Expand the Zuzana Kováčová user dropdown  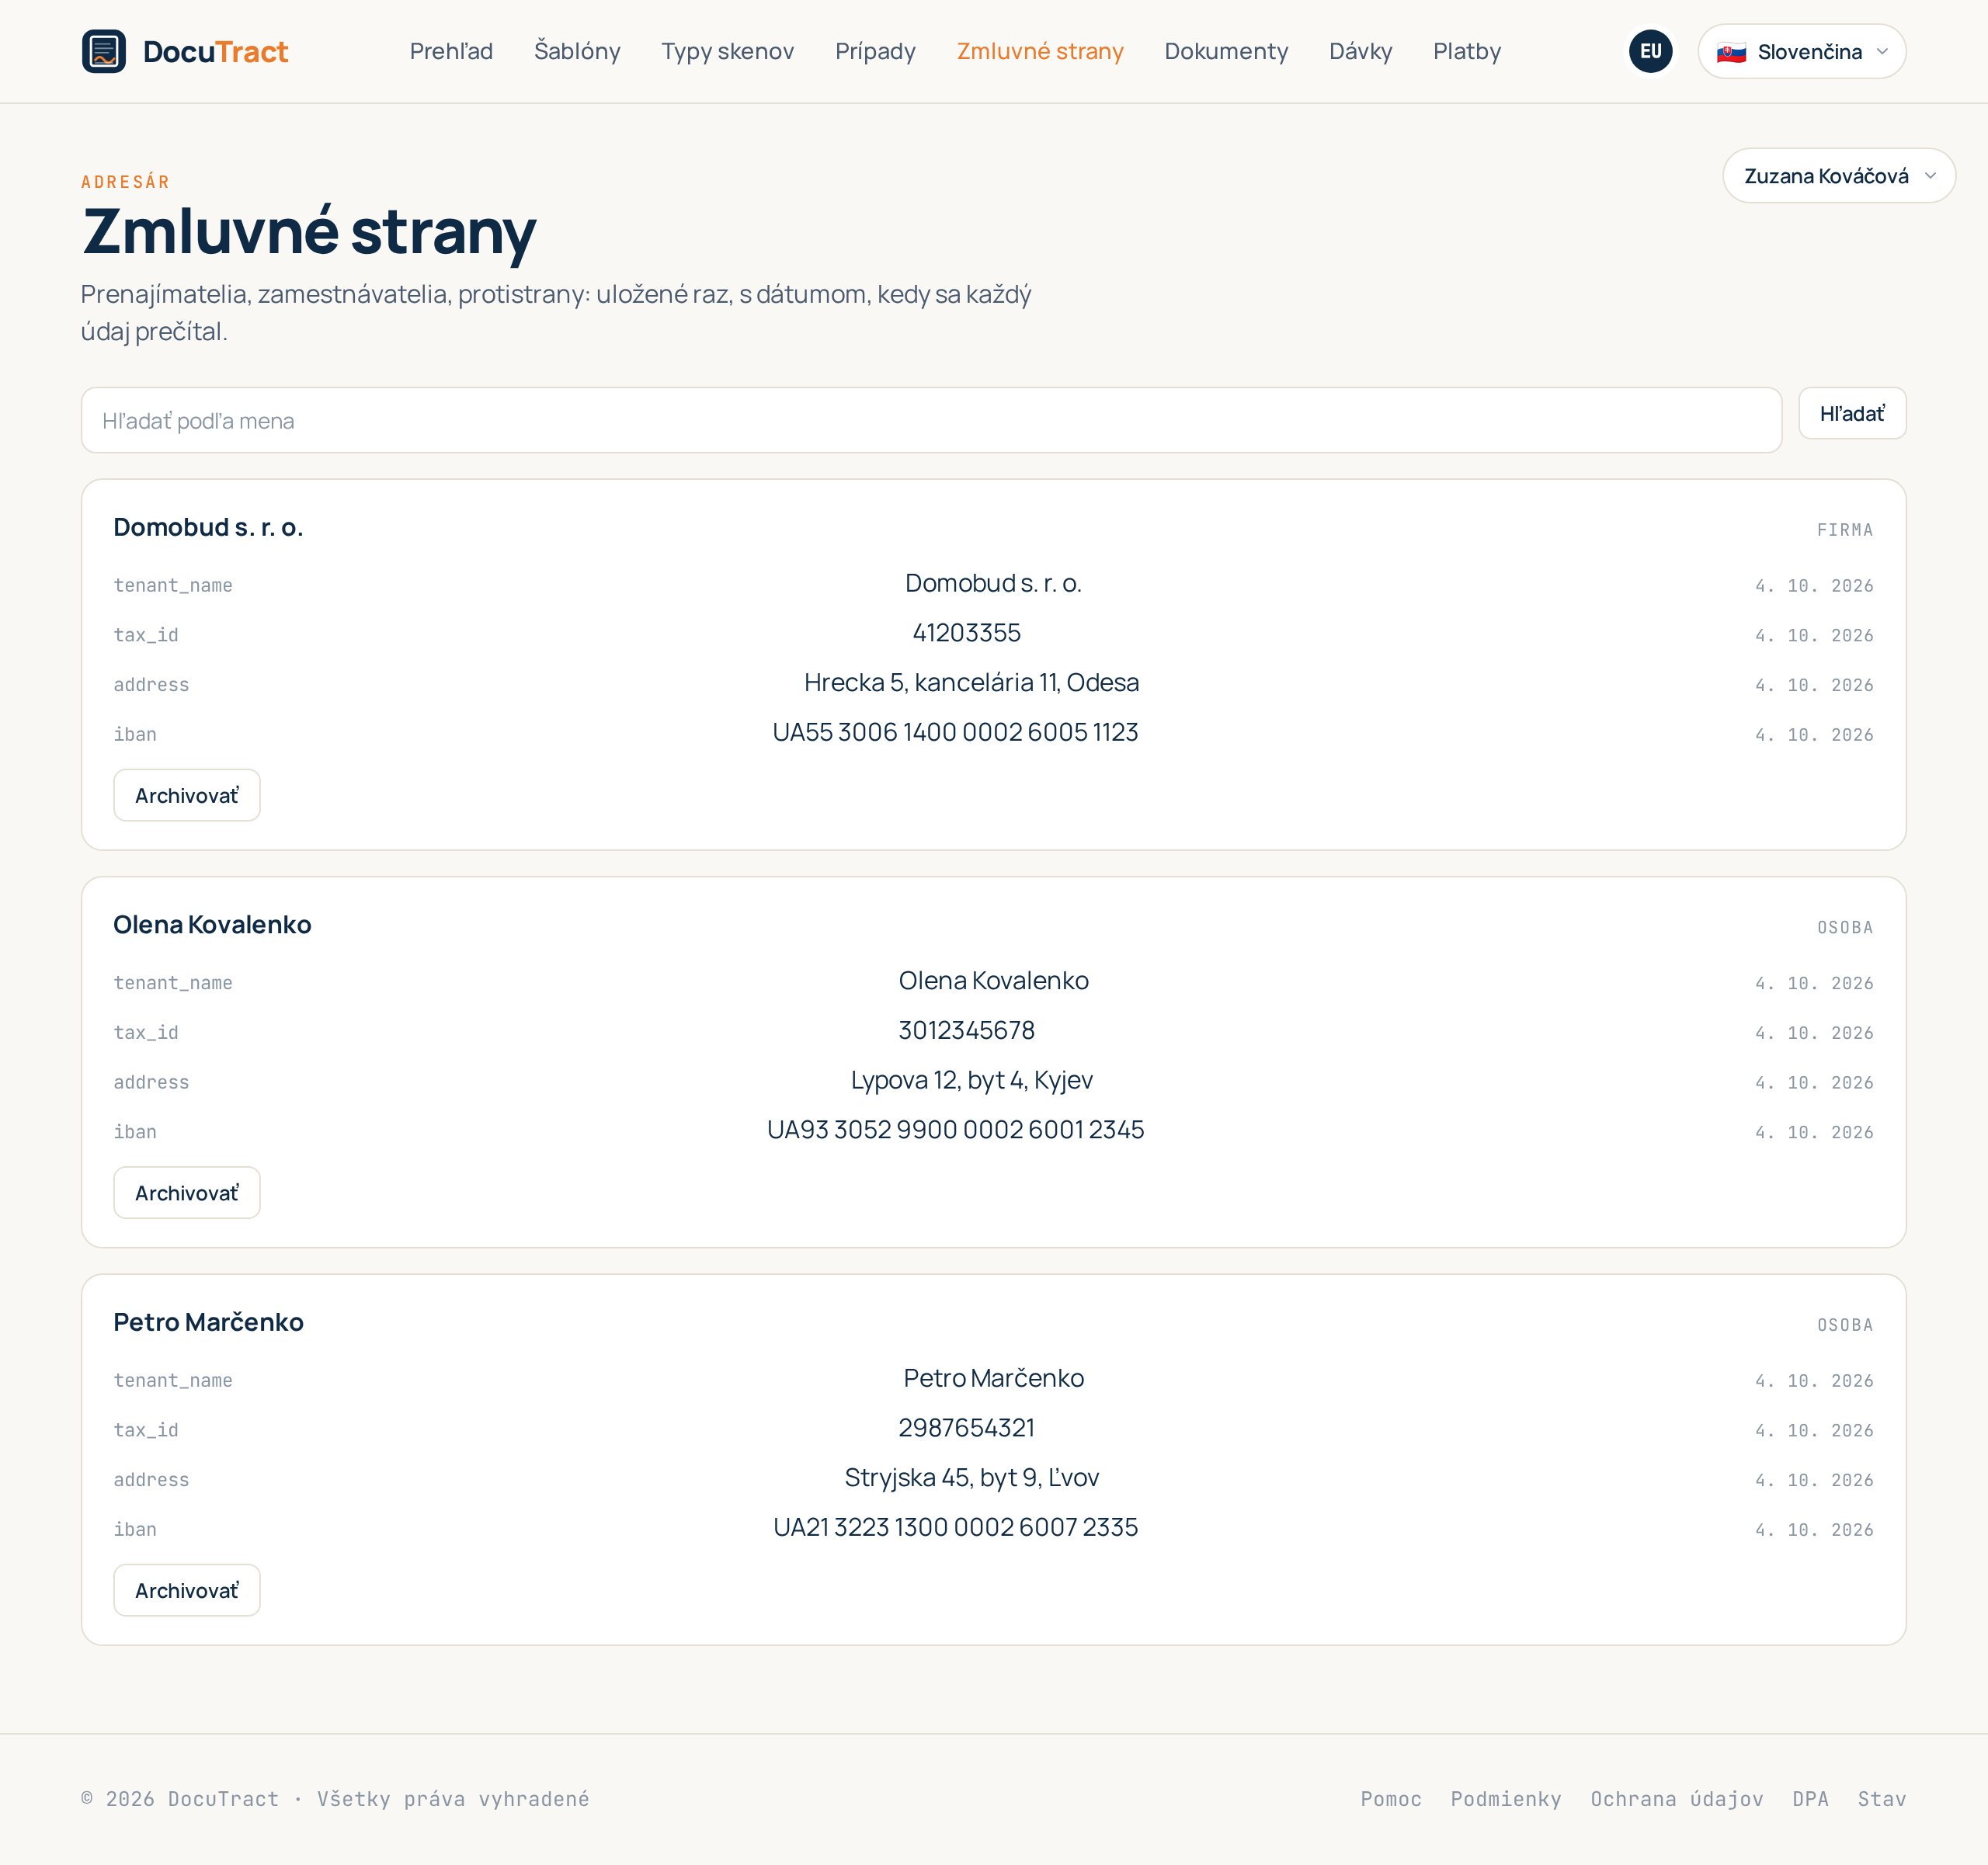pos(1838,176)
